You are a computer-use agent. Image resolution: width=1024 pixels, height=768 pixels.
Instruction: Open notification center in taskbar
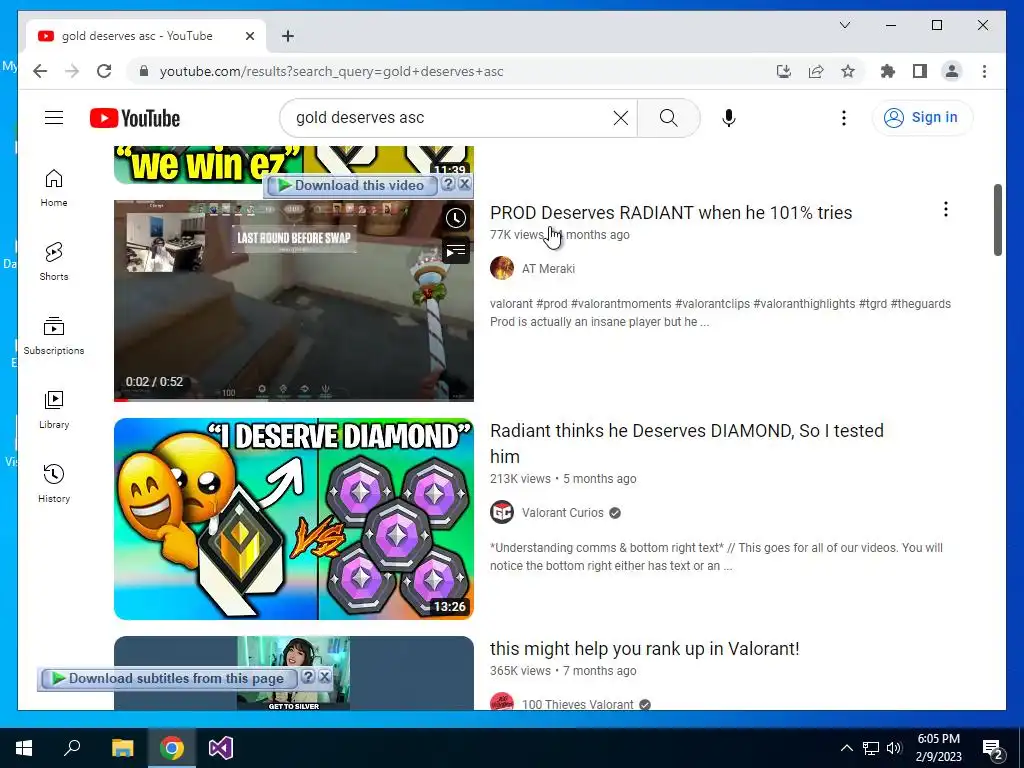(993, 748)
